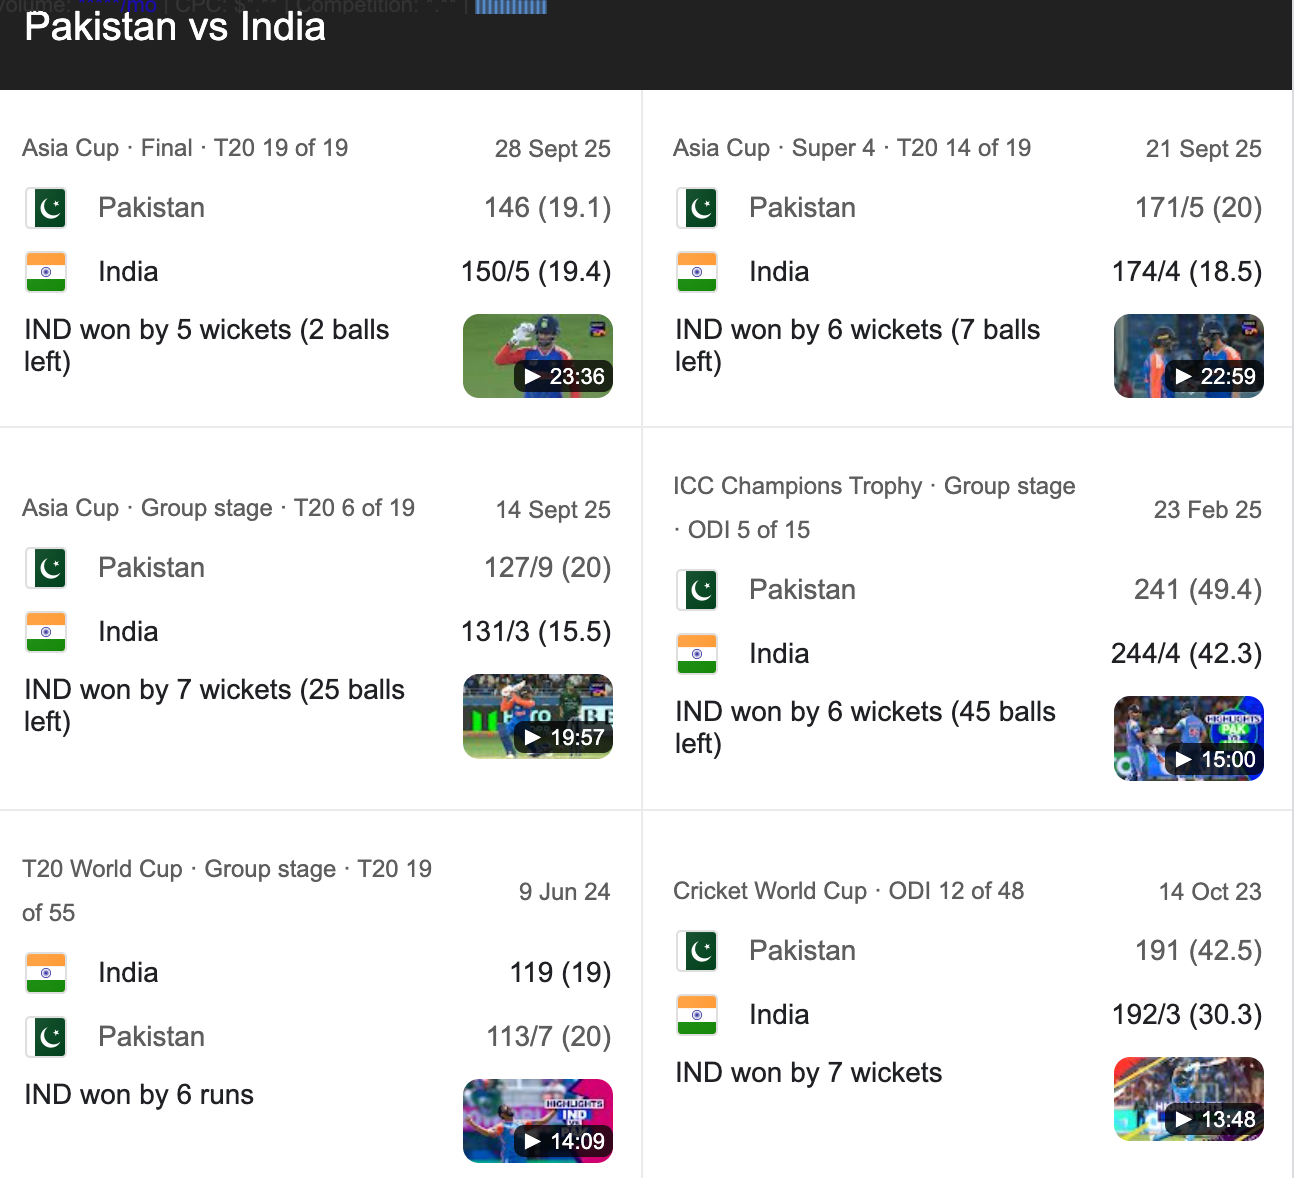The width and height of the screenshot is (1294, 1178).
Task: Click the Pakistan flag icon in the Final match
Action: point(46,208)
